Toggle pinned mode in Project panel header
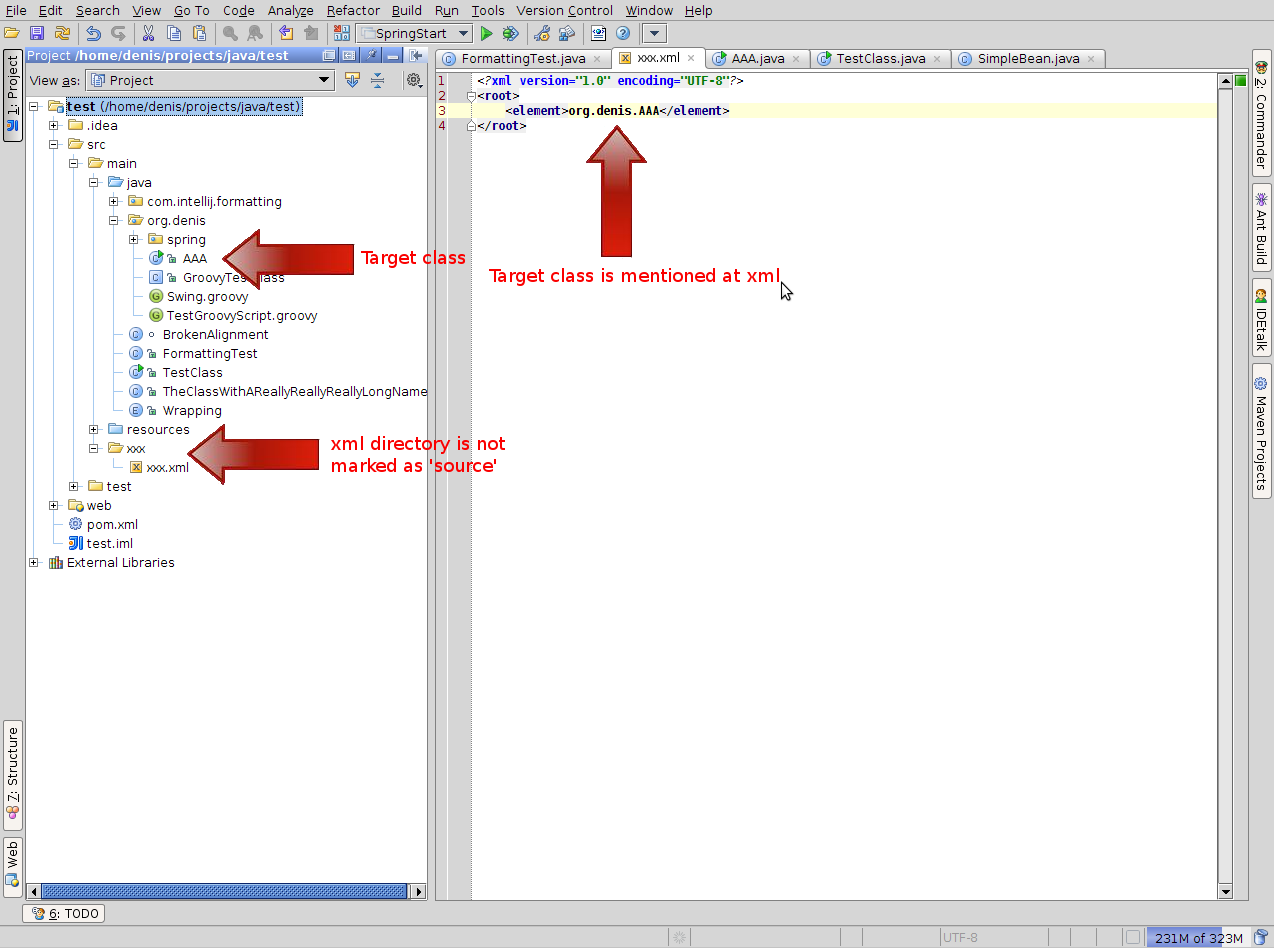 click(371, 56)
